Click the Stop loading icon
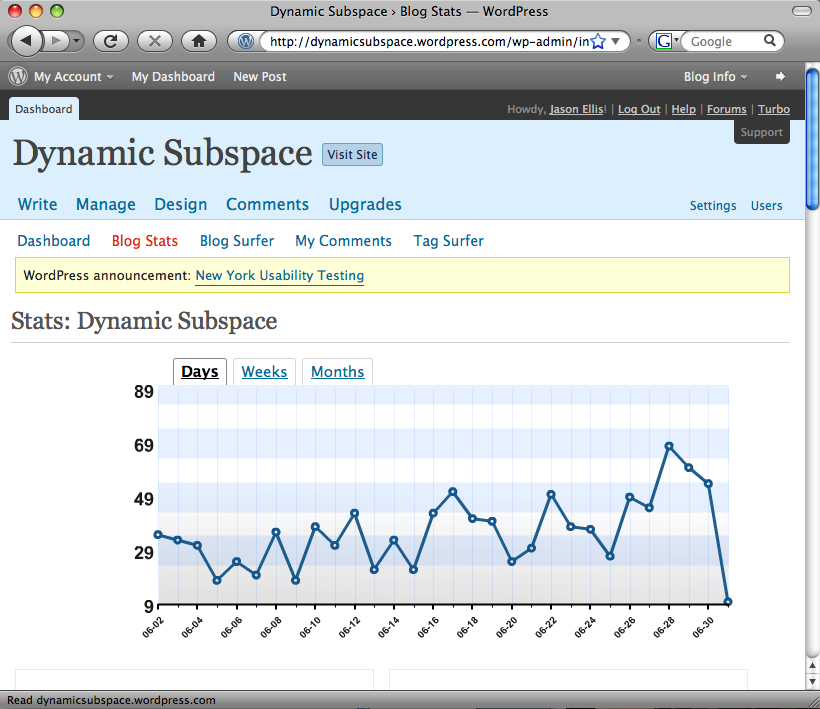 click(154, 41)
